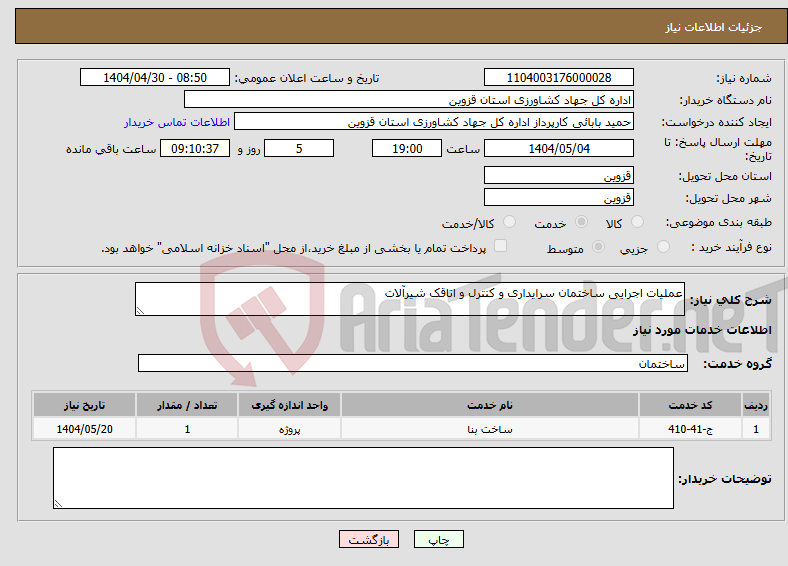Click the ردیف column header
Image resolution: width=788 pixels, height=566 pixels.
coord(756,405)
